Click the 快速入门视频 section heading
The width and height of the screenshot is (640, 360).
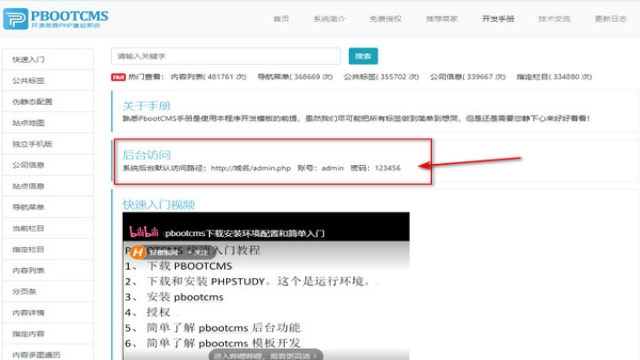(x=159, y=204)
